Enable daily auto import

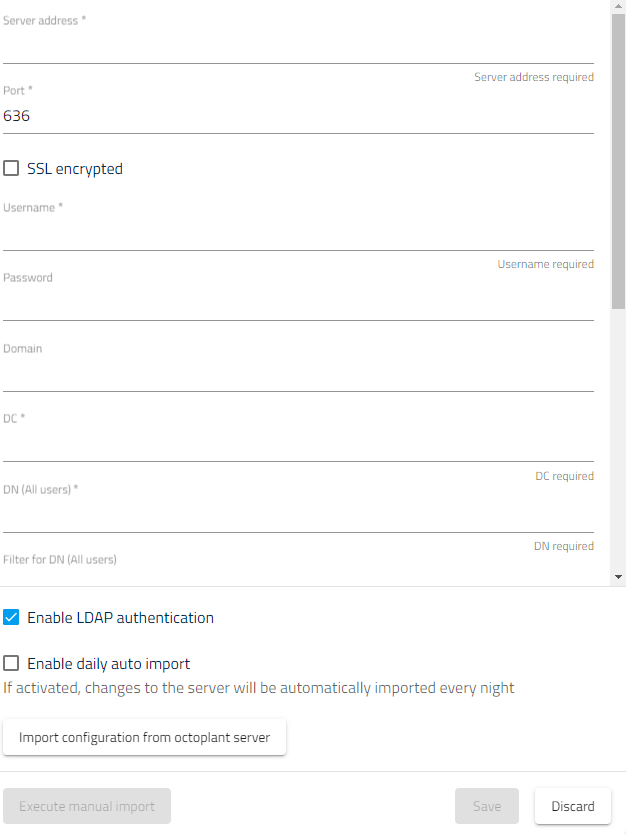(11, 662)
